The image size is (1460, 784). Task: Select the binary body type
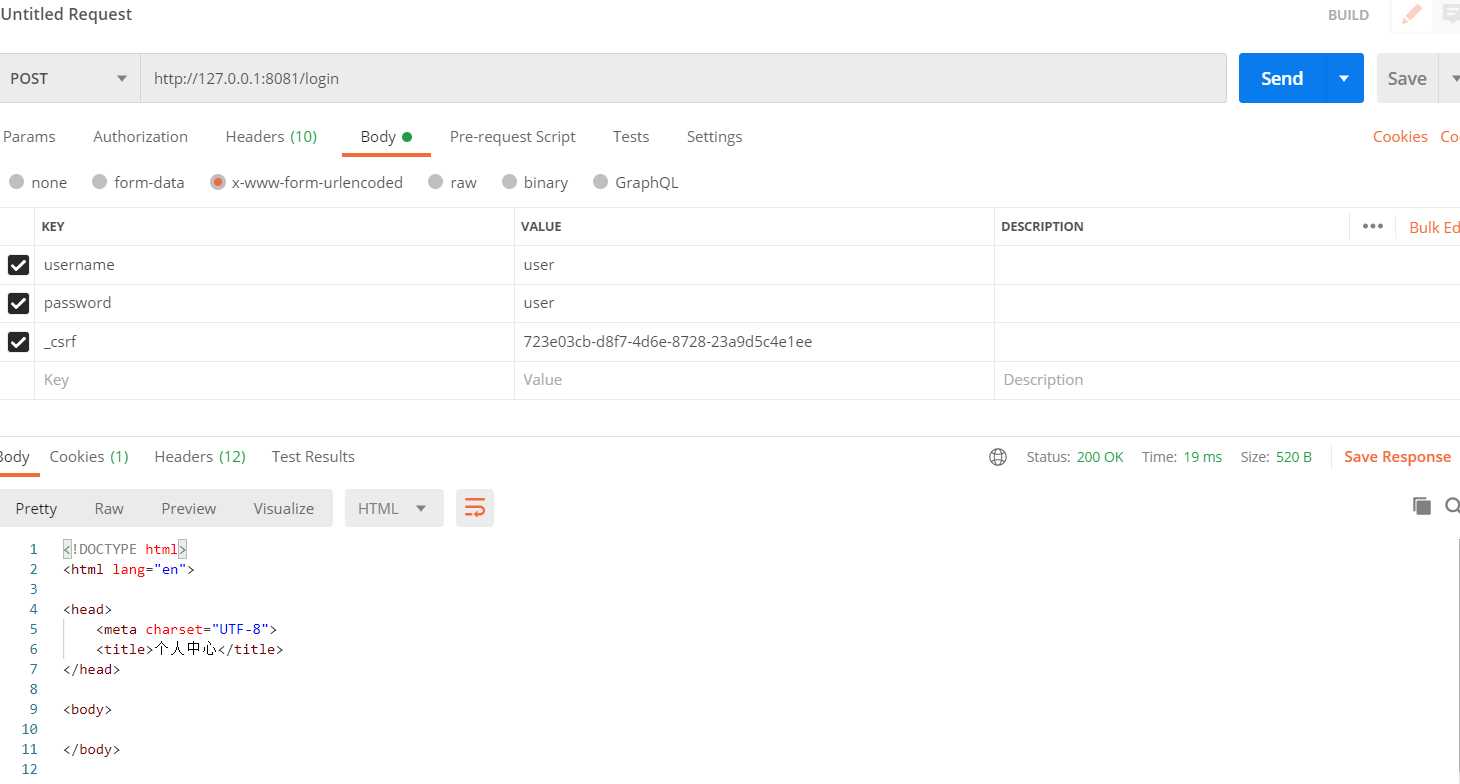(535, 182)
